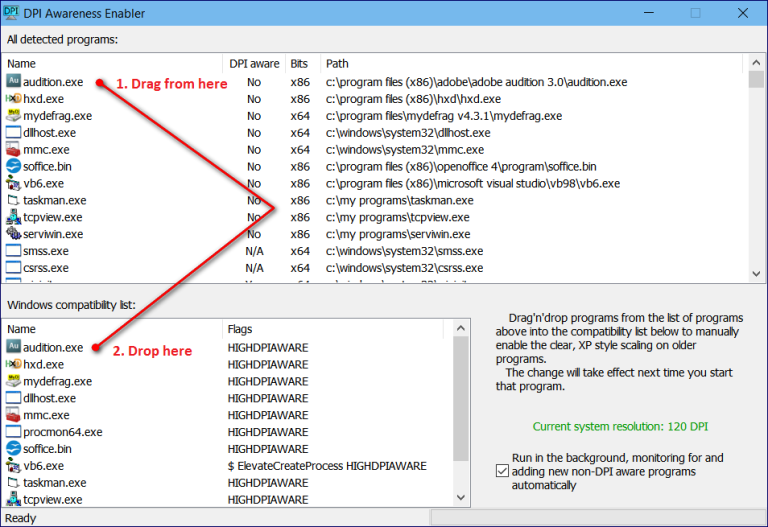The width and height of the screenshot is (768, 527).
Task: Click the mydefrag.exe icon in compatibility list
Action: coord(13,381)
